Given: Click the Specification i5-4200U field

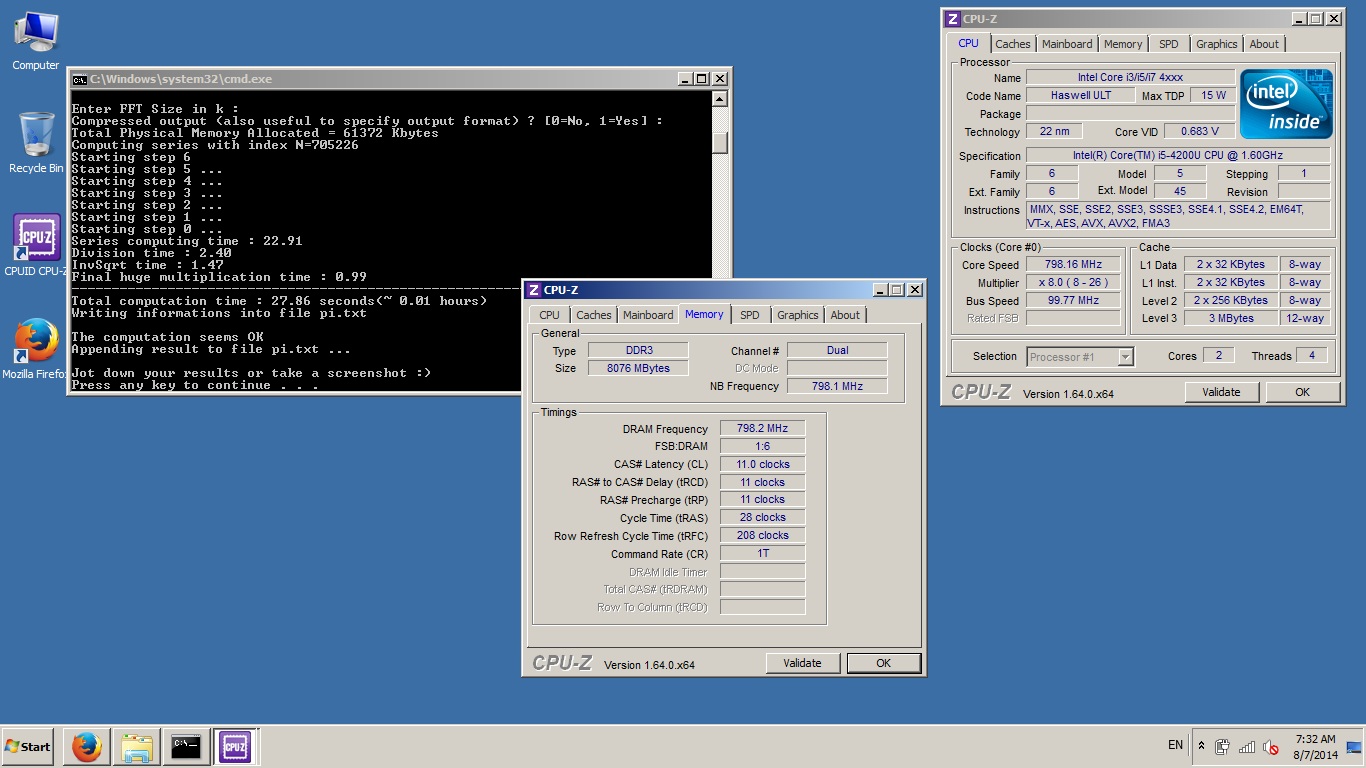Looking at the screenshot, I should [x=1178, y=155].
